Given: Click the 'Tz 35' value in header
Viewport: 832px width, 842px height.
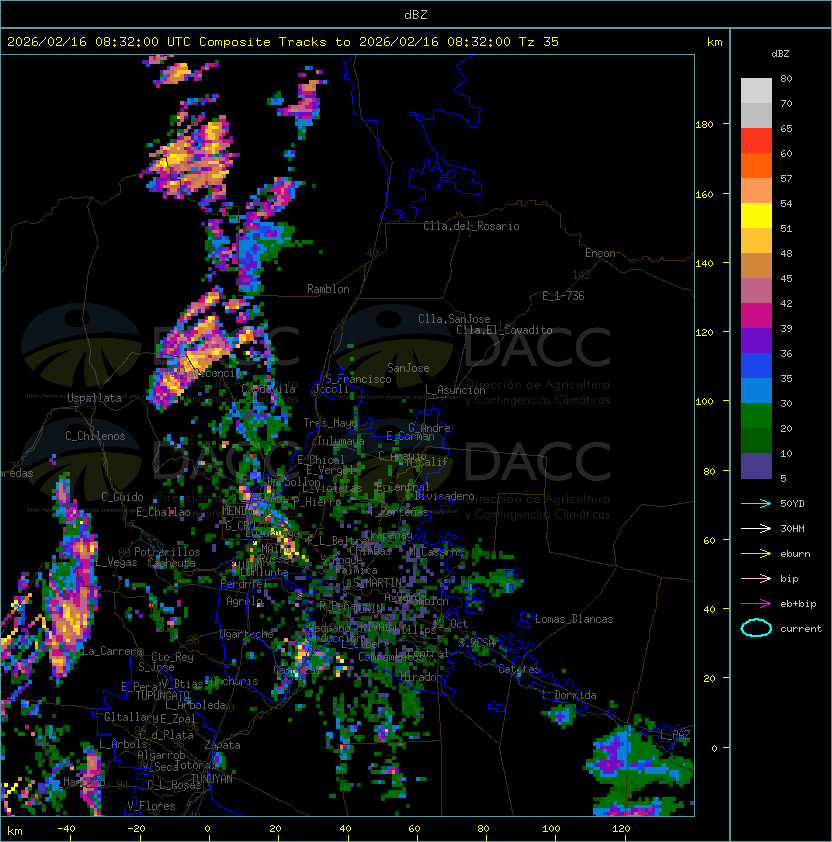Looking at the screenshot, I should point(539,42).
